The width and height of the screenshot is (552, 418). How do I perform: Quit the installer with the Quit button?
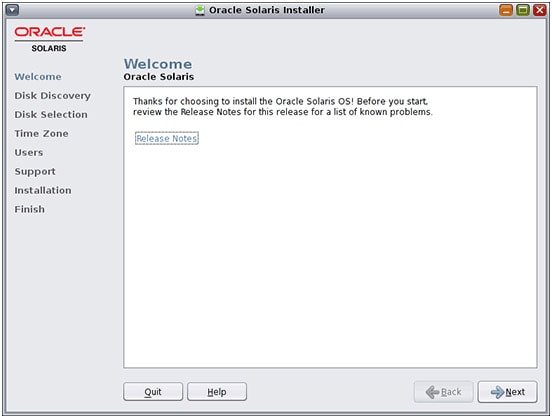click(x=153, y=392)
